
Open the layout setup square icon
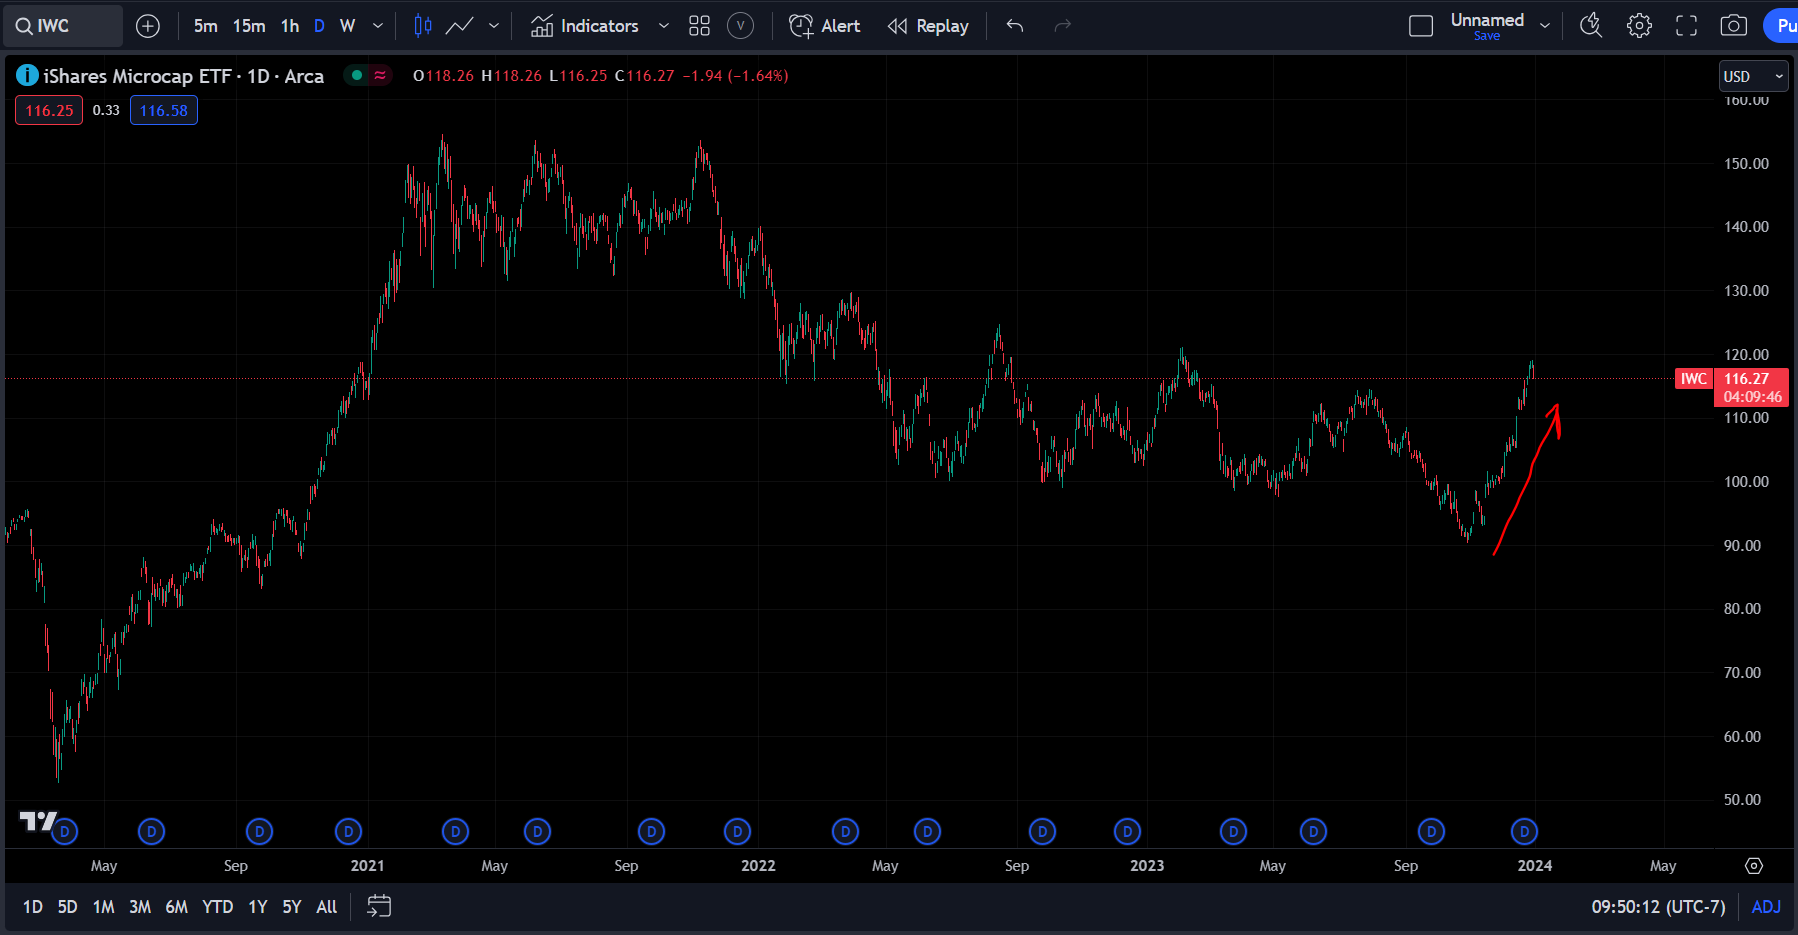click(1421, 26)
